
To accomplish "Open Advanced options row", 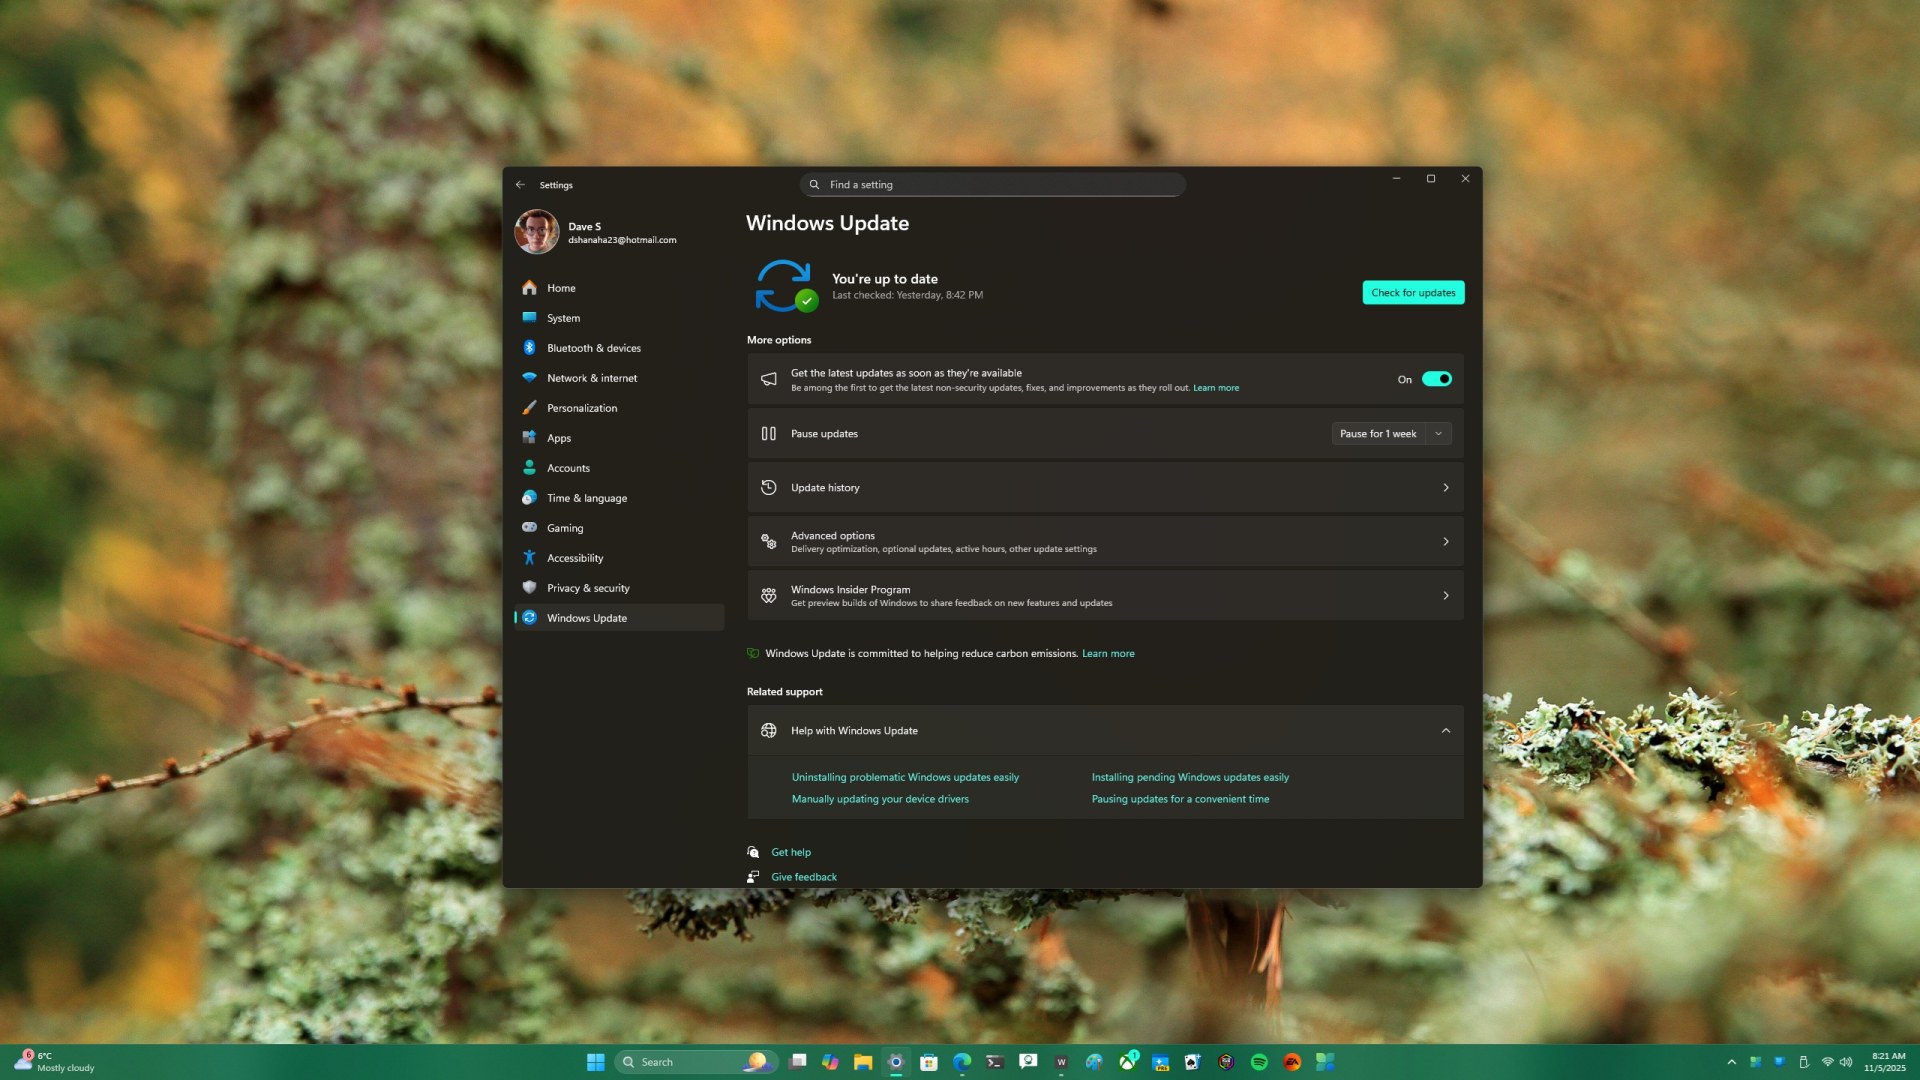I will tap(1105, 542).
